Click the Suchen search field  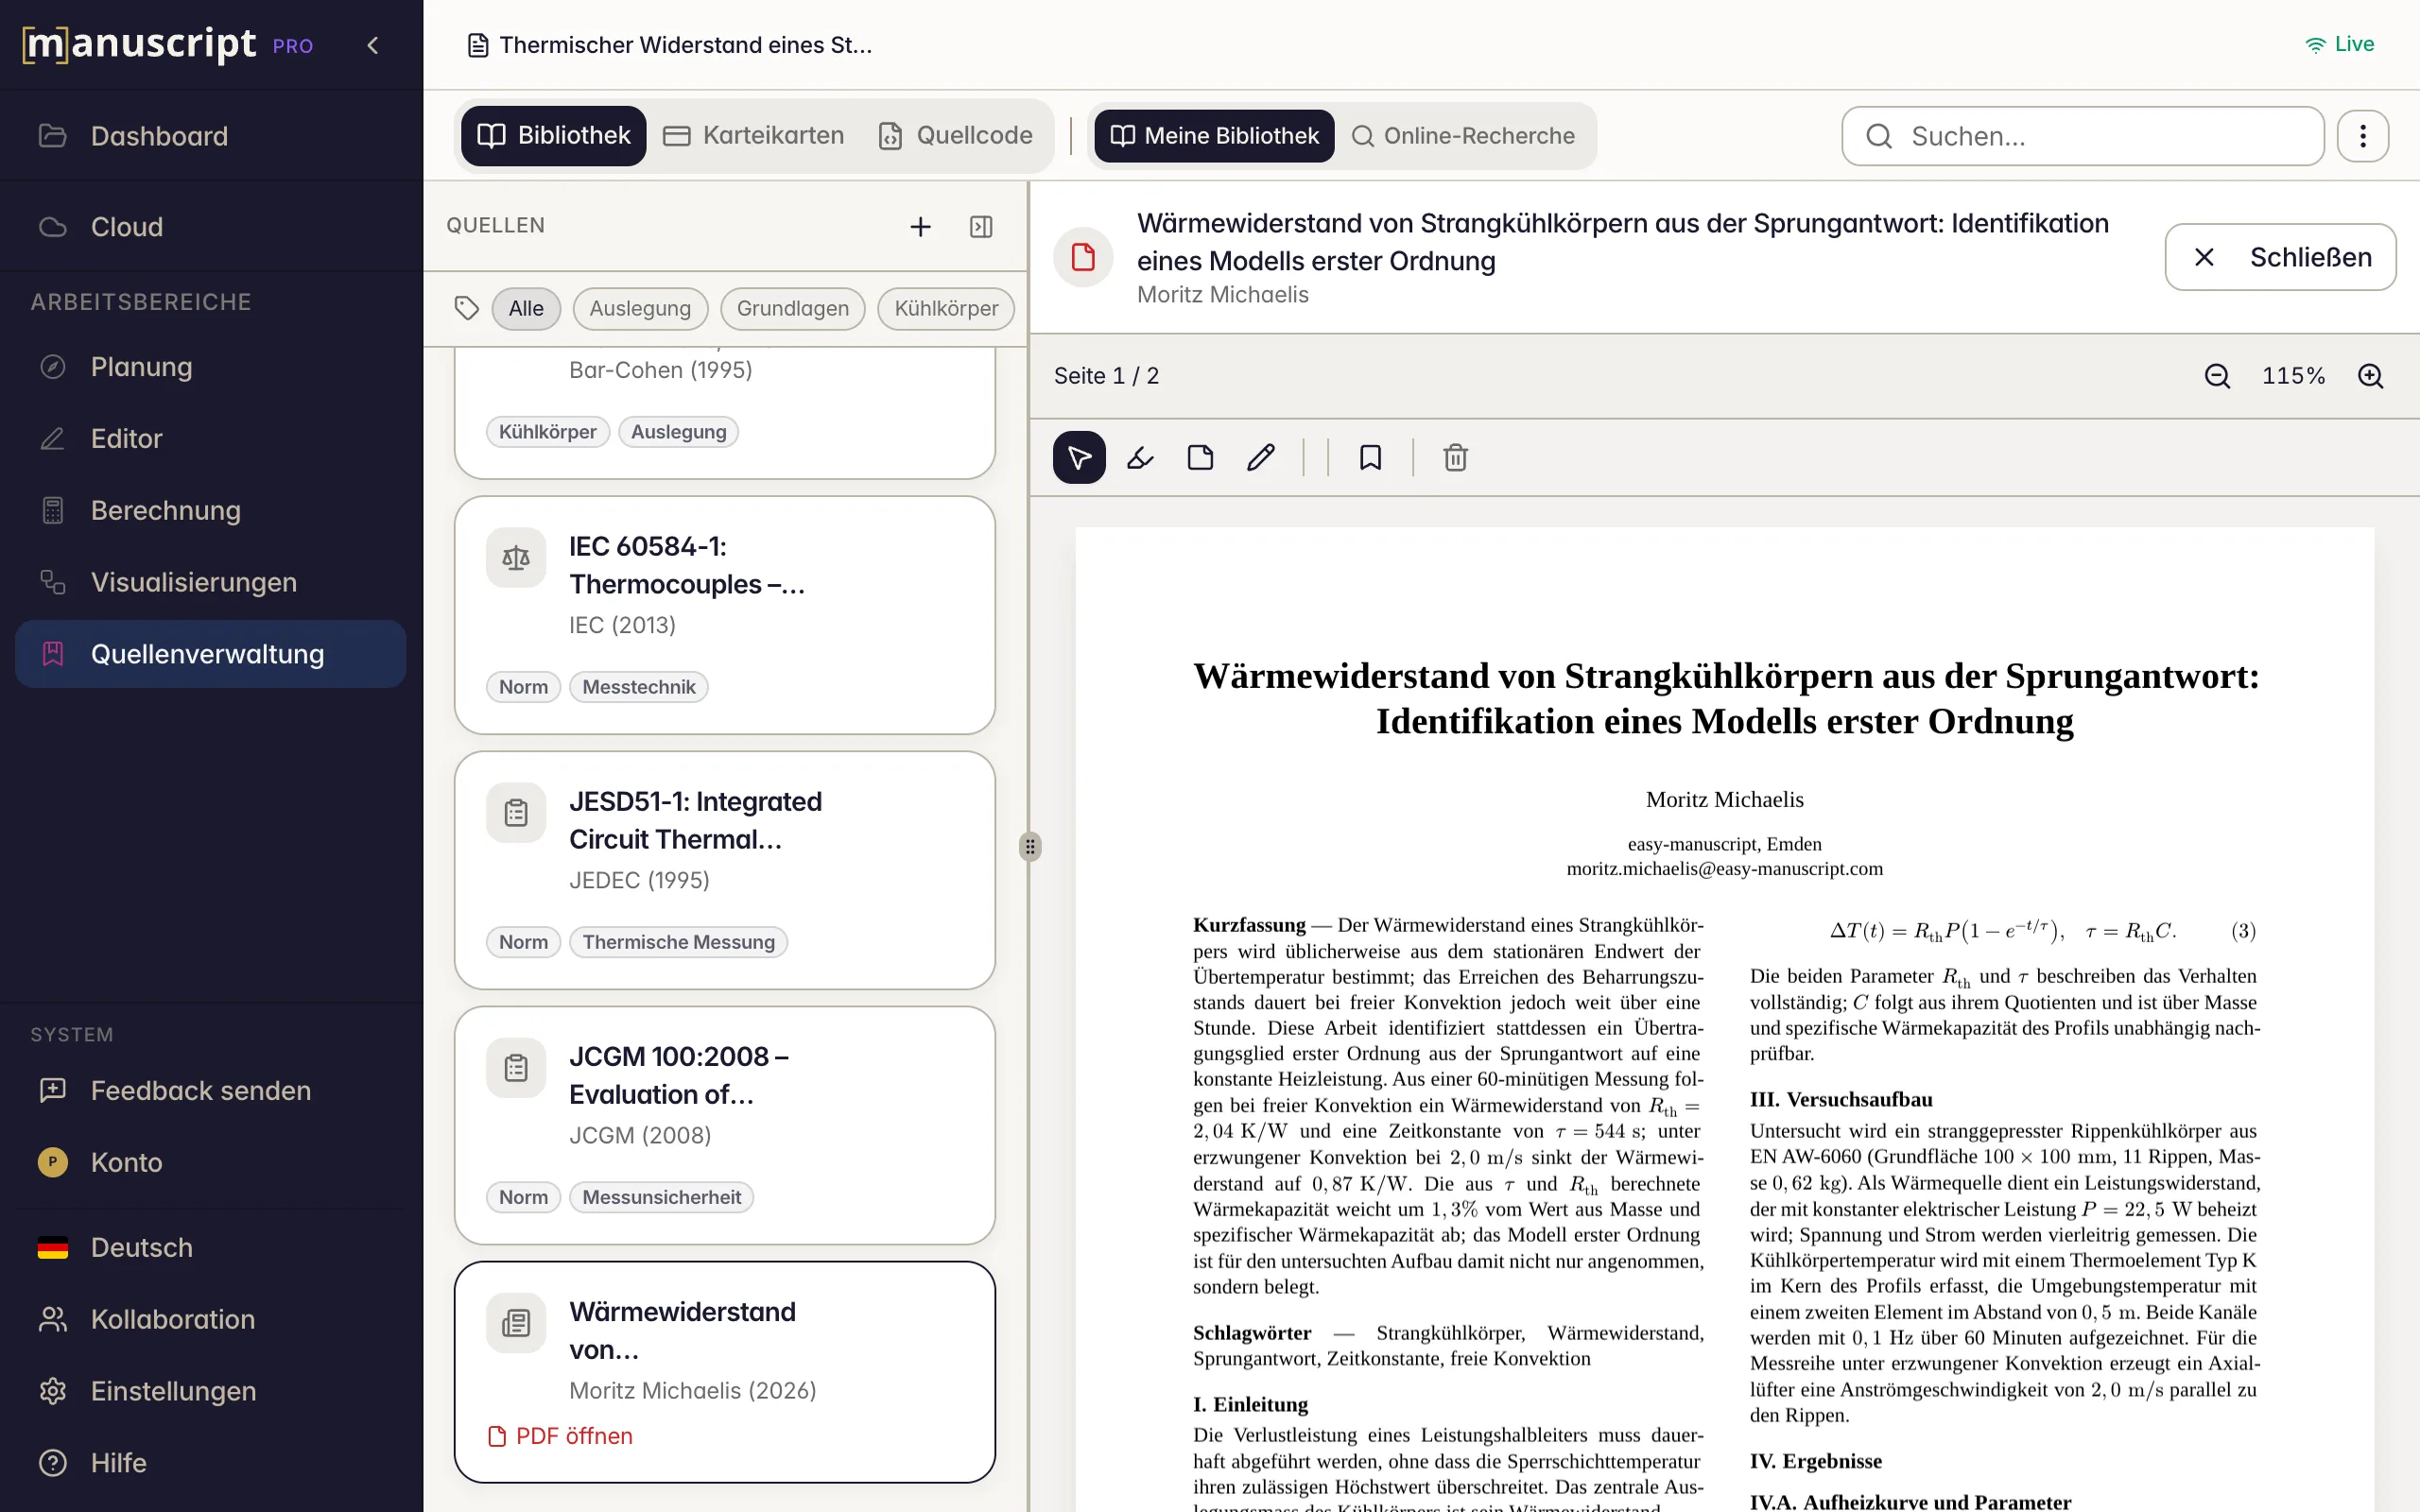(2083, 136)
